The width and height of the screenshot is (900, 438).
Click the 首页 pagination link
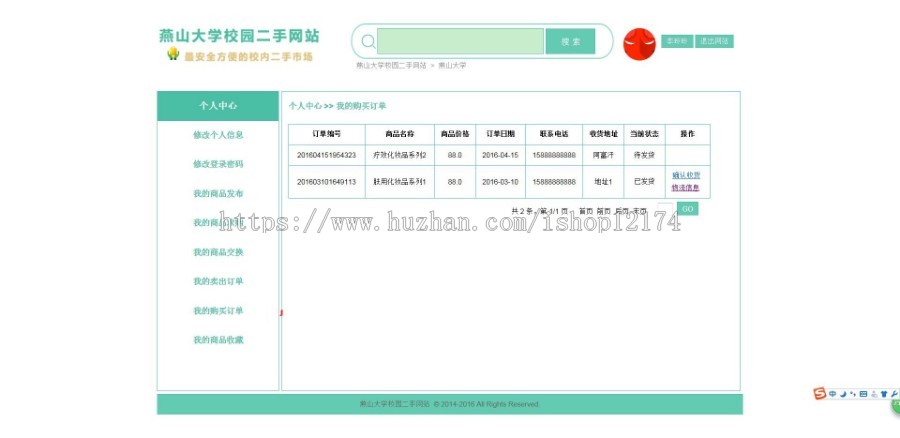(586, 211)
